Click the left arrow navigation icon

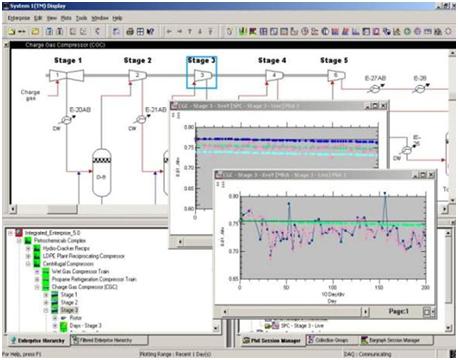pyautogui.click(x=169, y=32)
